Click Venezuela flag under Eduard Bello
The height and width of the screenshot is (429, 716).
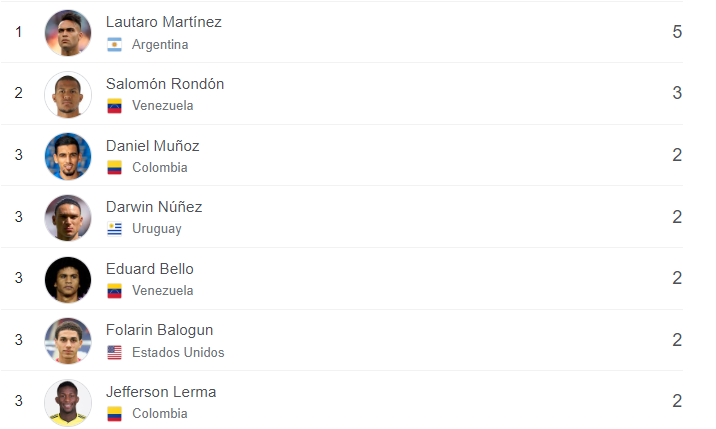tap(114, 291)
